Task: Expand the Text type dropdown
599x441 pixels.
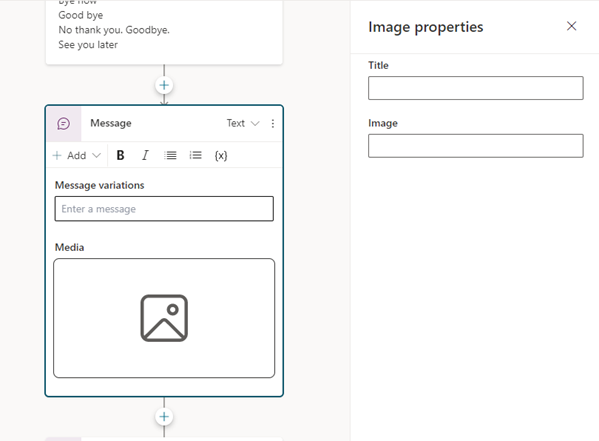Action: click(x=243, y=123)
